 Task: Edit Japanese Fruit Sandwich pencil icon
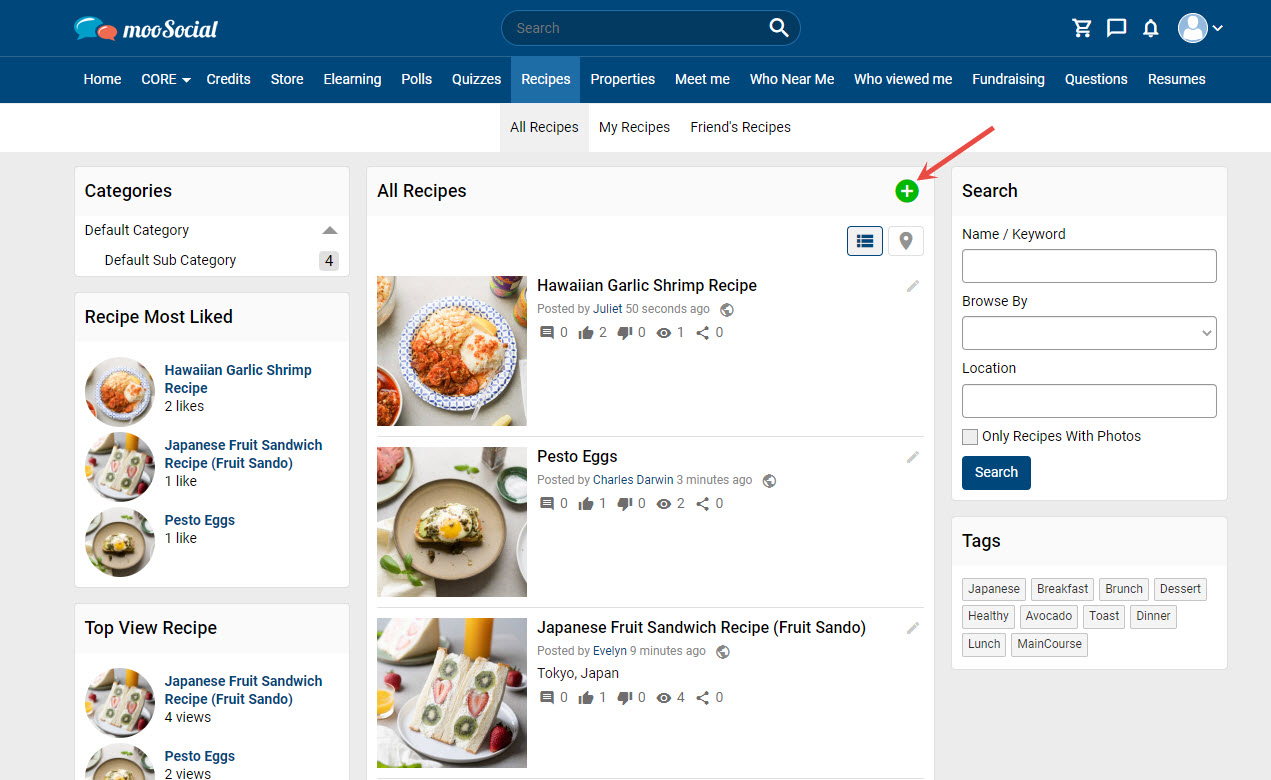click(x=912, y=628)
